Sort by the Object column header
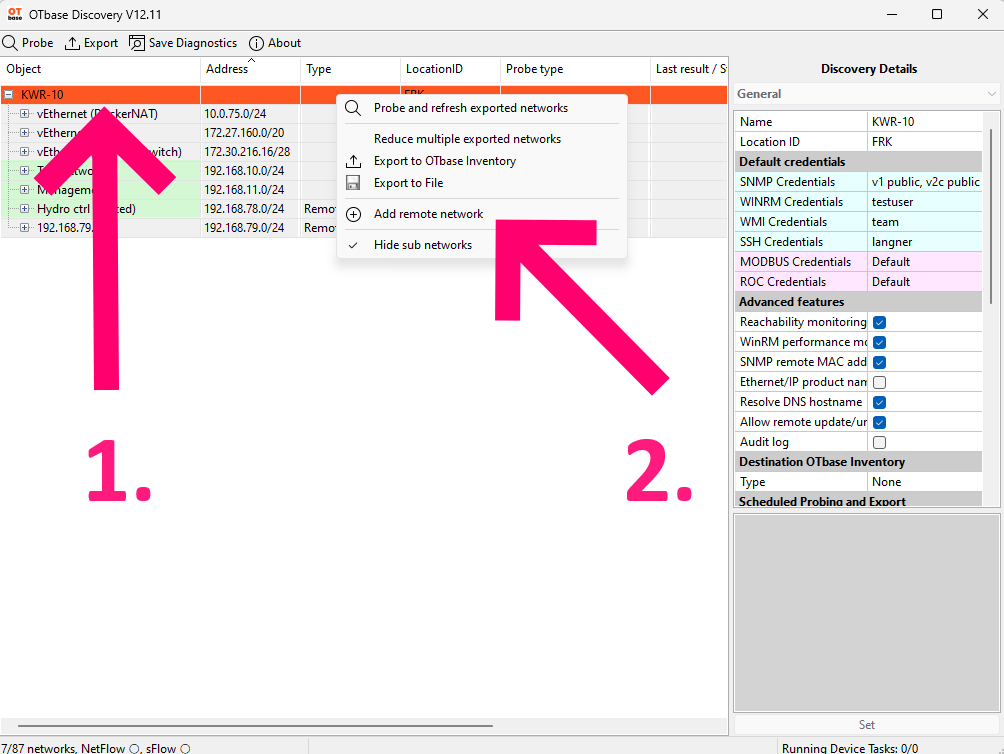The width and height of the screenshot is (1004, 754). (101, 69)
